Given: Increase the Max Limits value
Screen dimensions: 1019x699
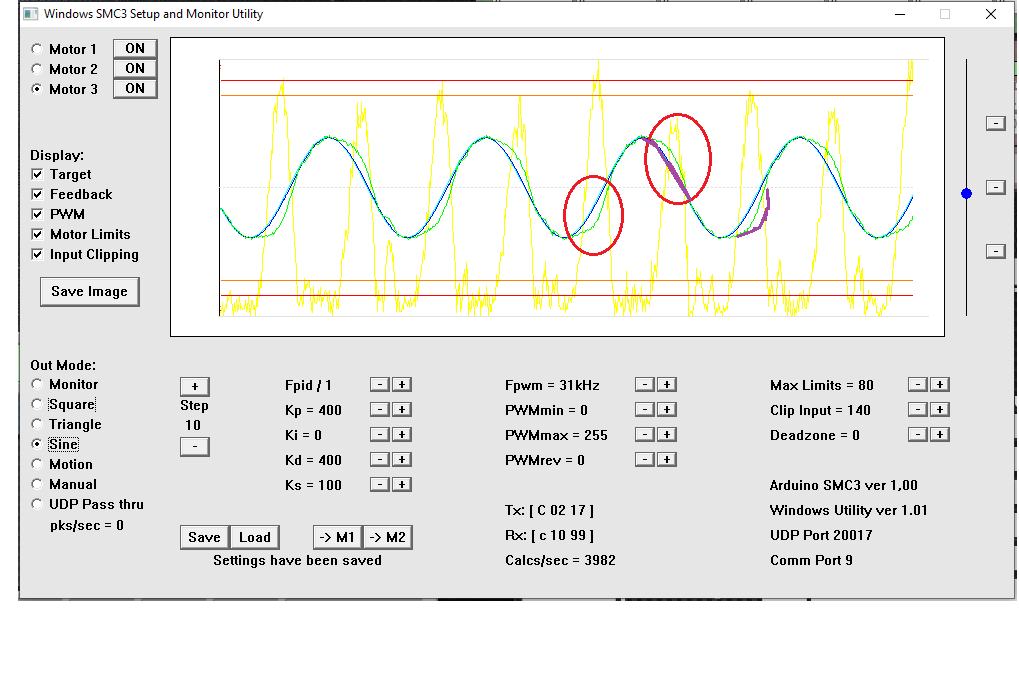Looking at the screenshot, I should click(x=940, y=384).
